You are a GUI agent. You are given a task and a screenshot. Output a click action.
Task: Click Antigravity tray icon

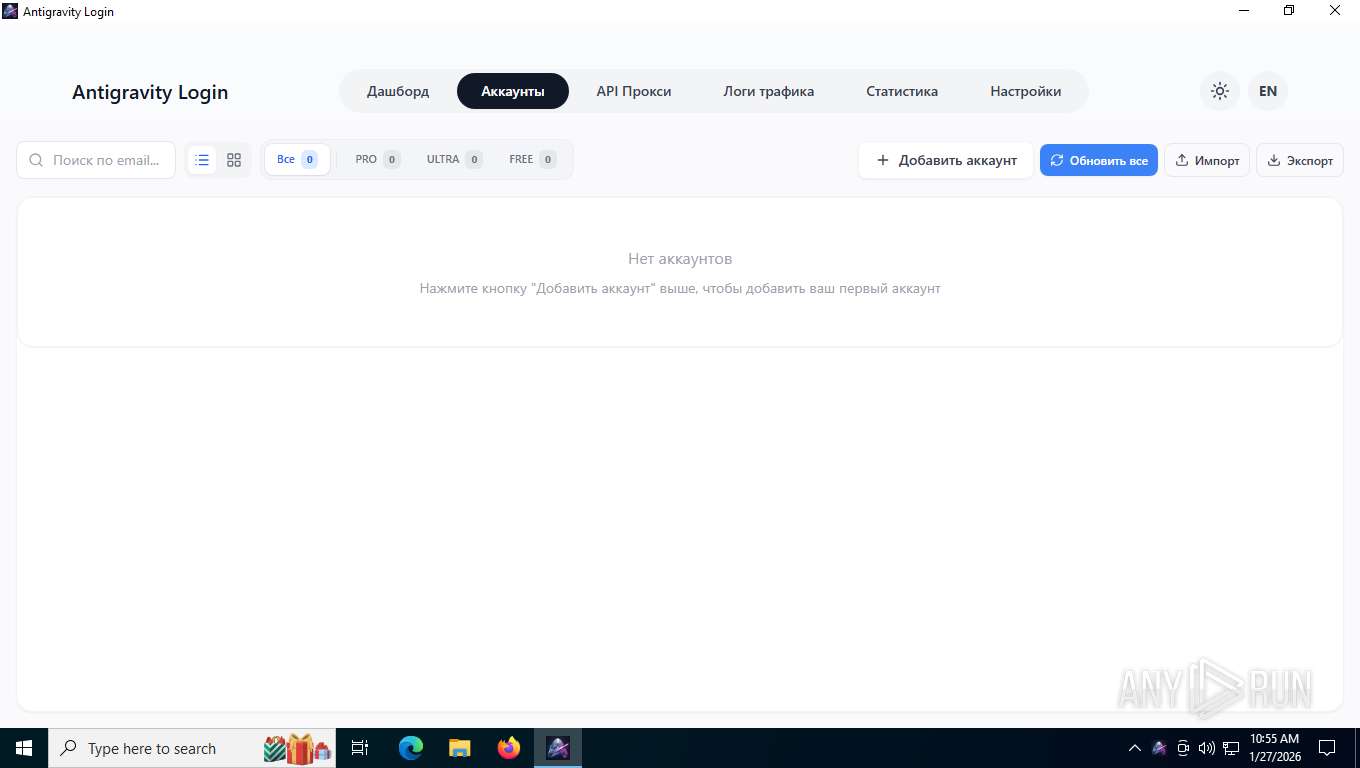click(1159, 748)
